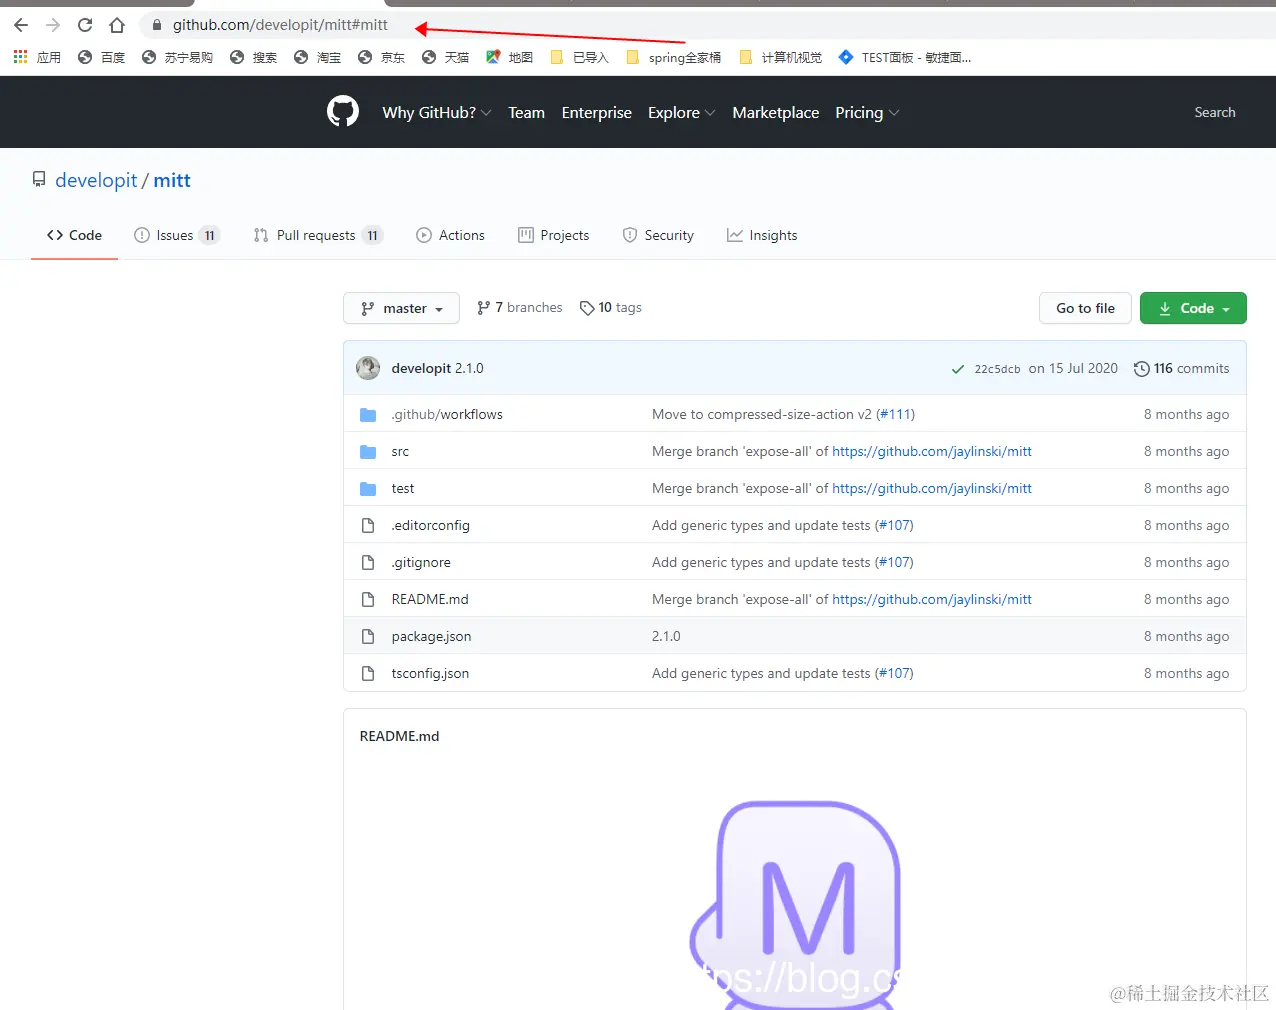This screenshot has width=1276, height=1010.
Task: Open the .gitignore file
Action: (421, 562)
